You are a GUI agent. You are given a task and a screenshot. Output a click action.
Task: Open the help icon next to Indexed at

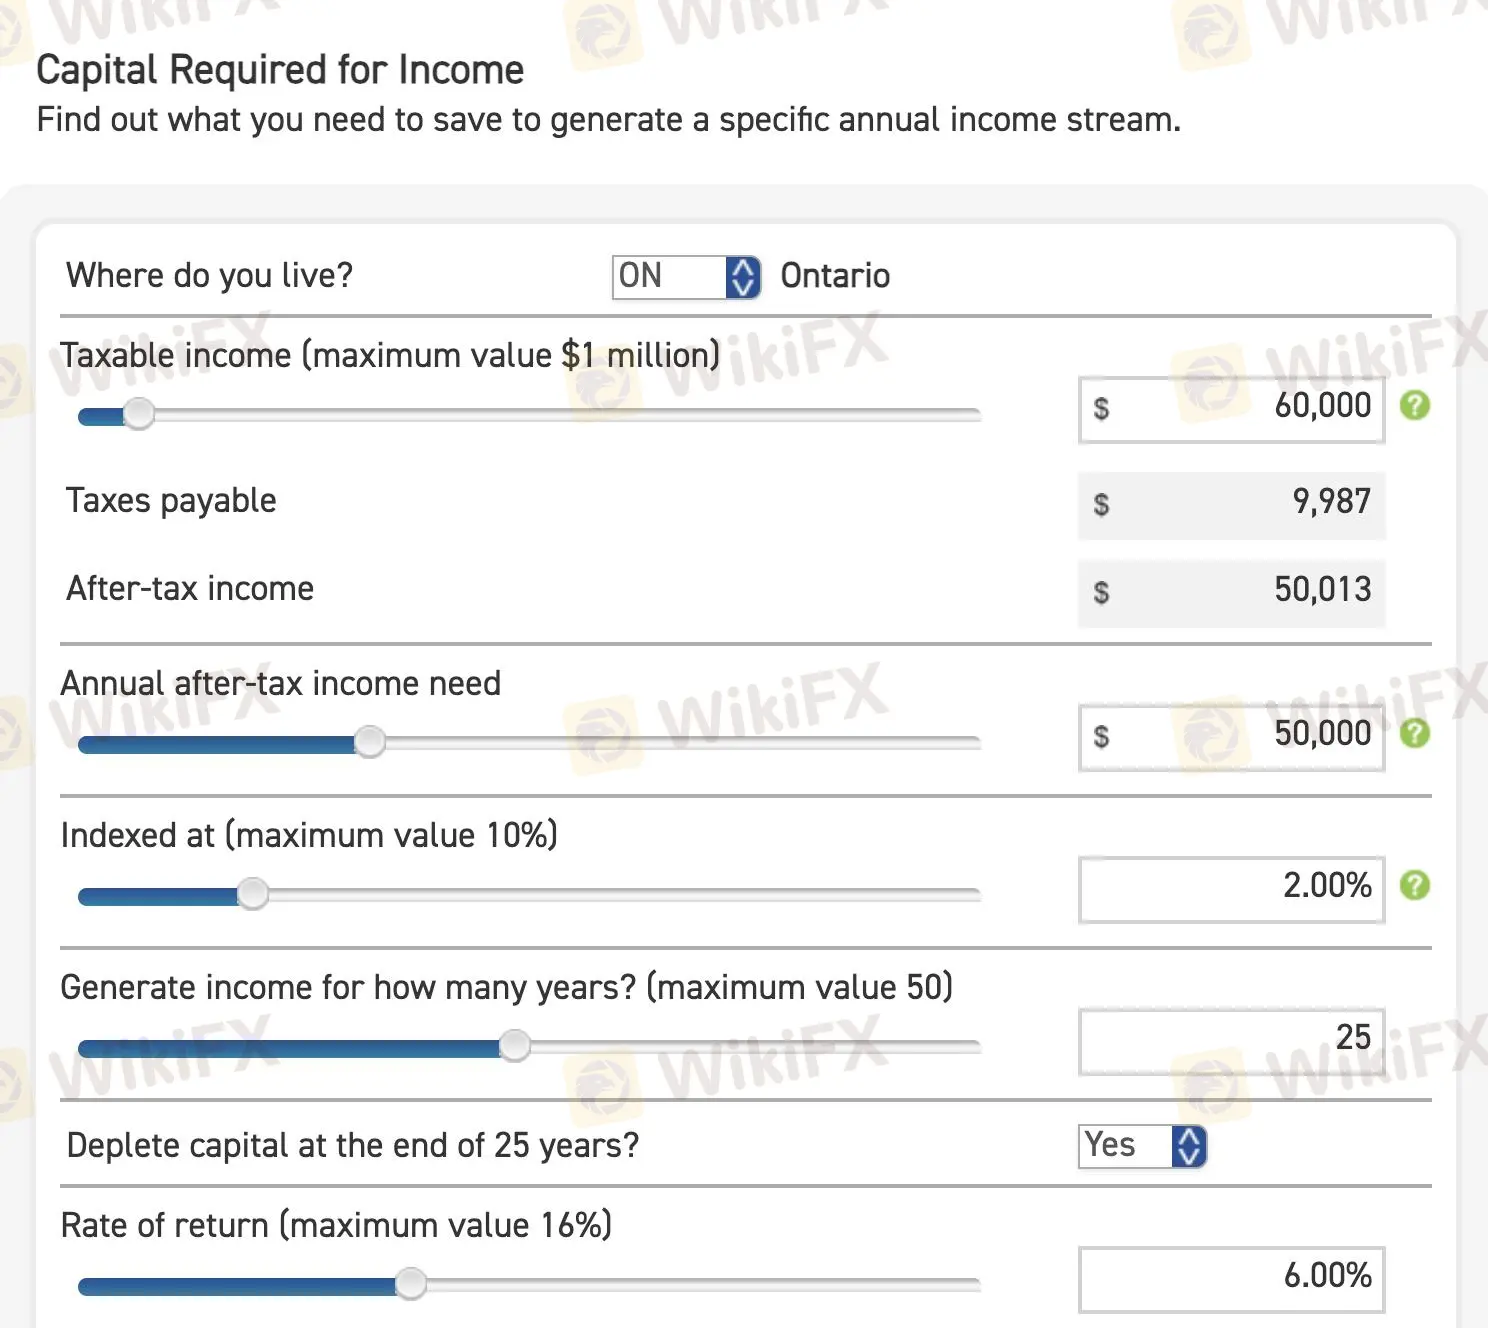pos(1414,886)
